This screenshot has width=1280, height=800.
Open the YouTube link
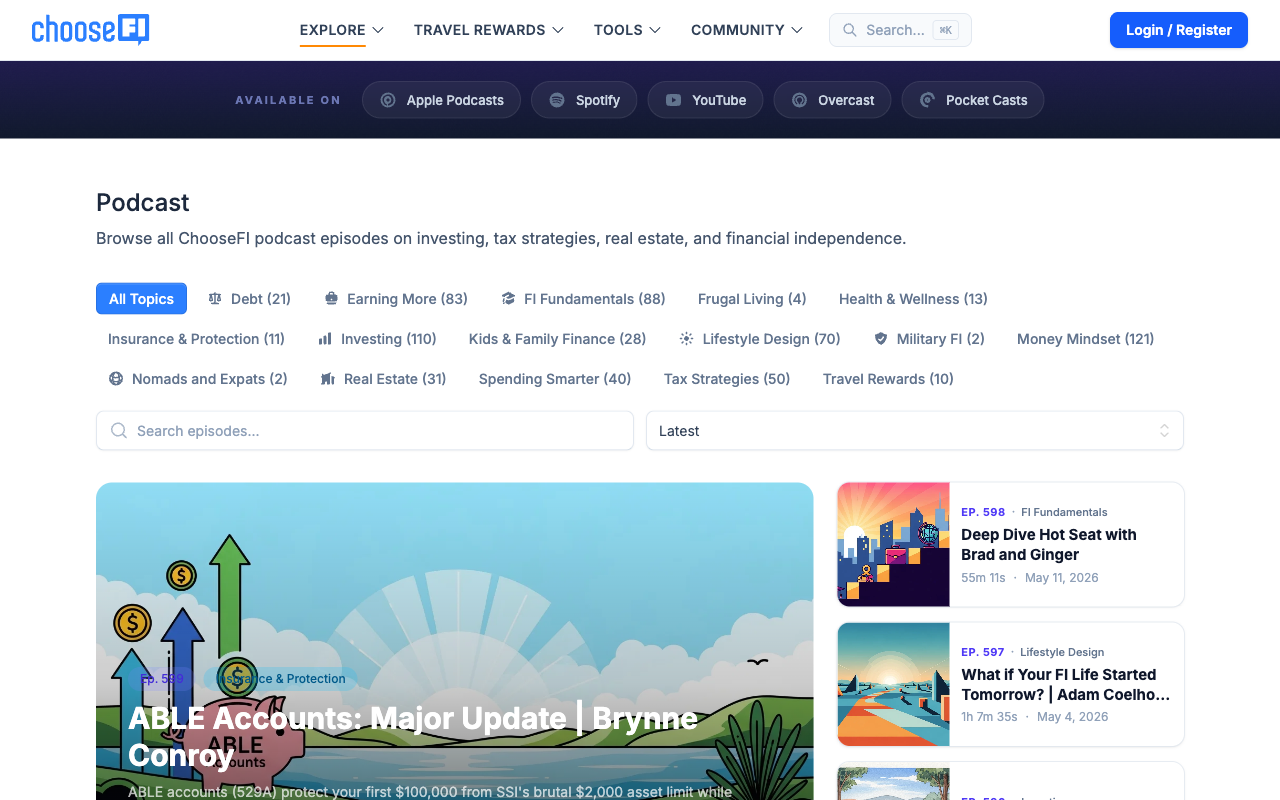(x=705, y=100)
